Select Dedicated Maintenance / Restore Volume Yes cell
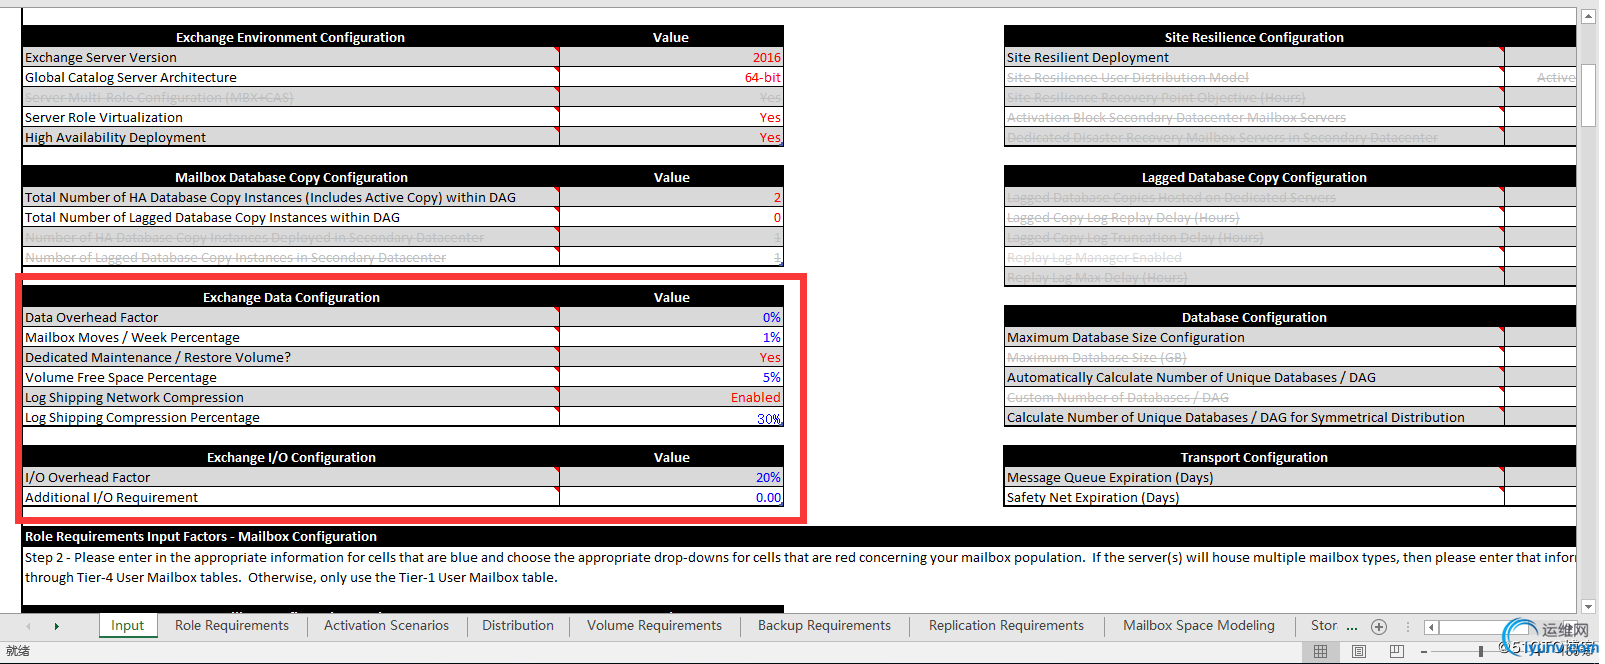The width and height of the screenshot is (1605, 664). [x=671, y=357]
